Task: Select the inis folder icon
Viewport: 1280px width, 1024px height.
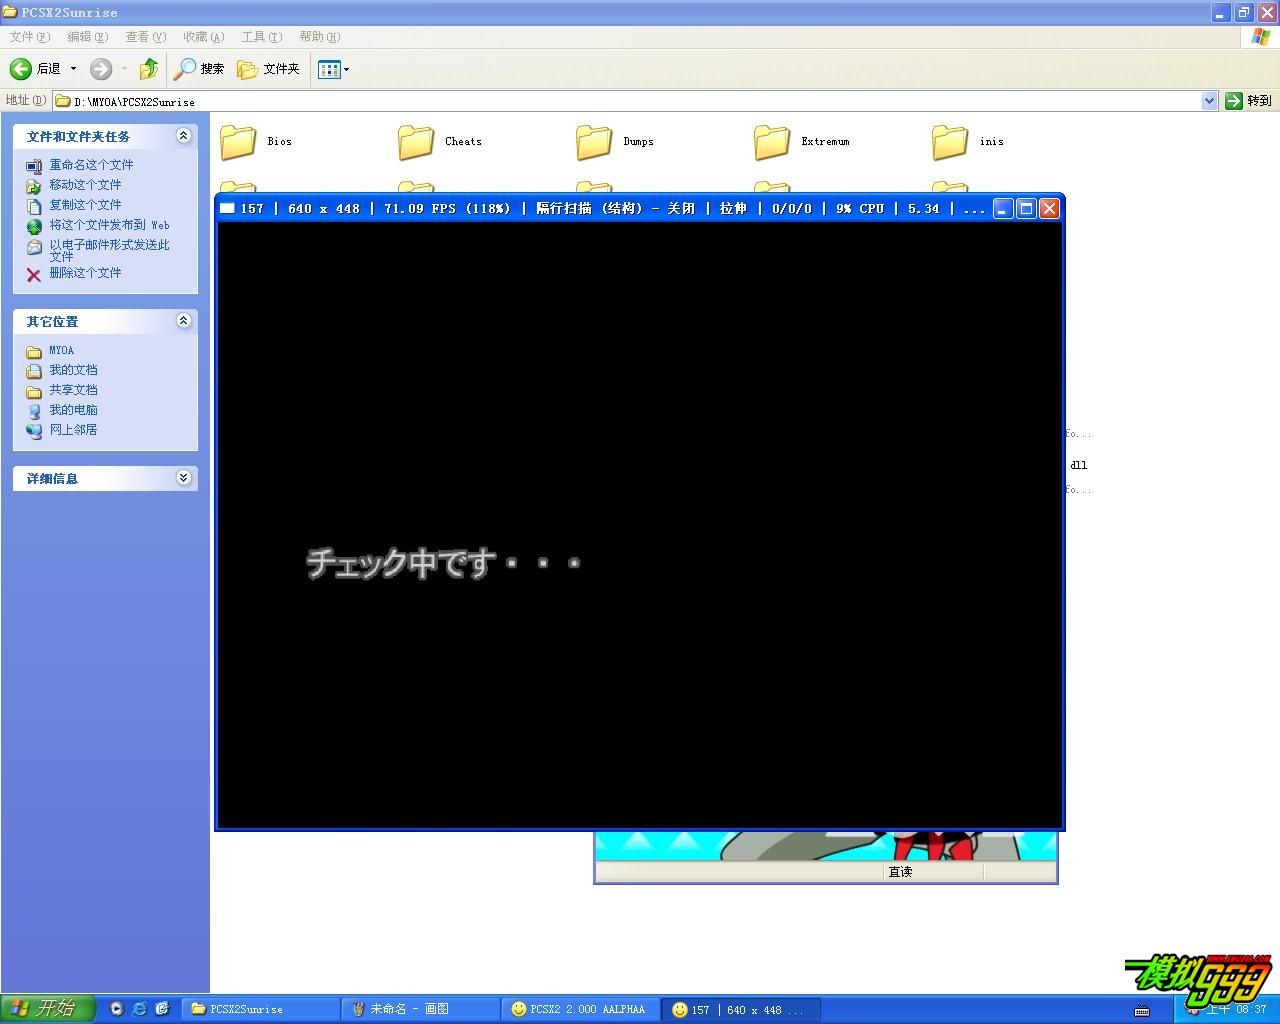Action: pyautogui.click(x=950, y=142)
